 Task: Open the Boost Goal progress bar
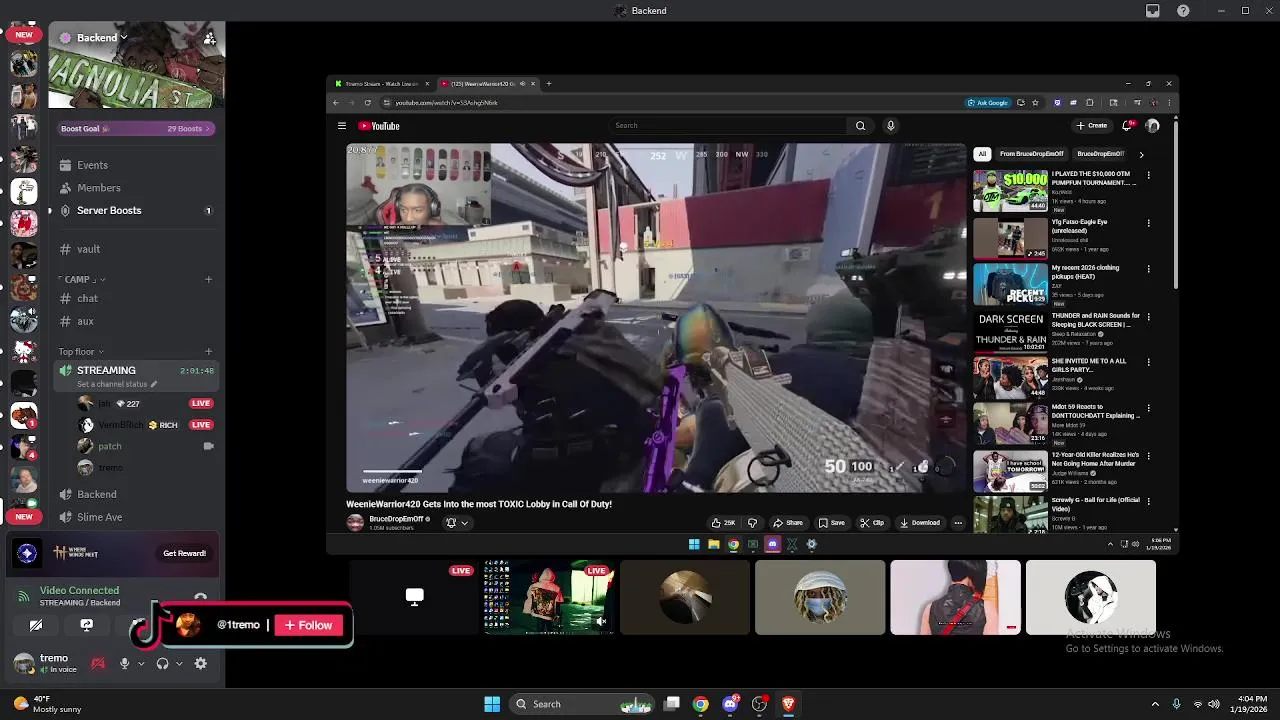click(136, 128)
